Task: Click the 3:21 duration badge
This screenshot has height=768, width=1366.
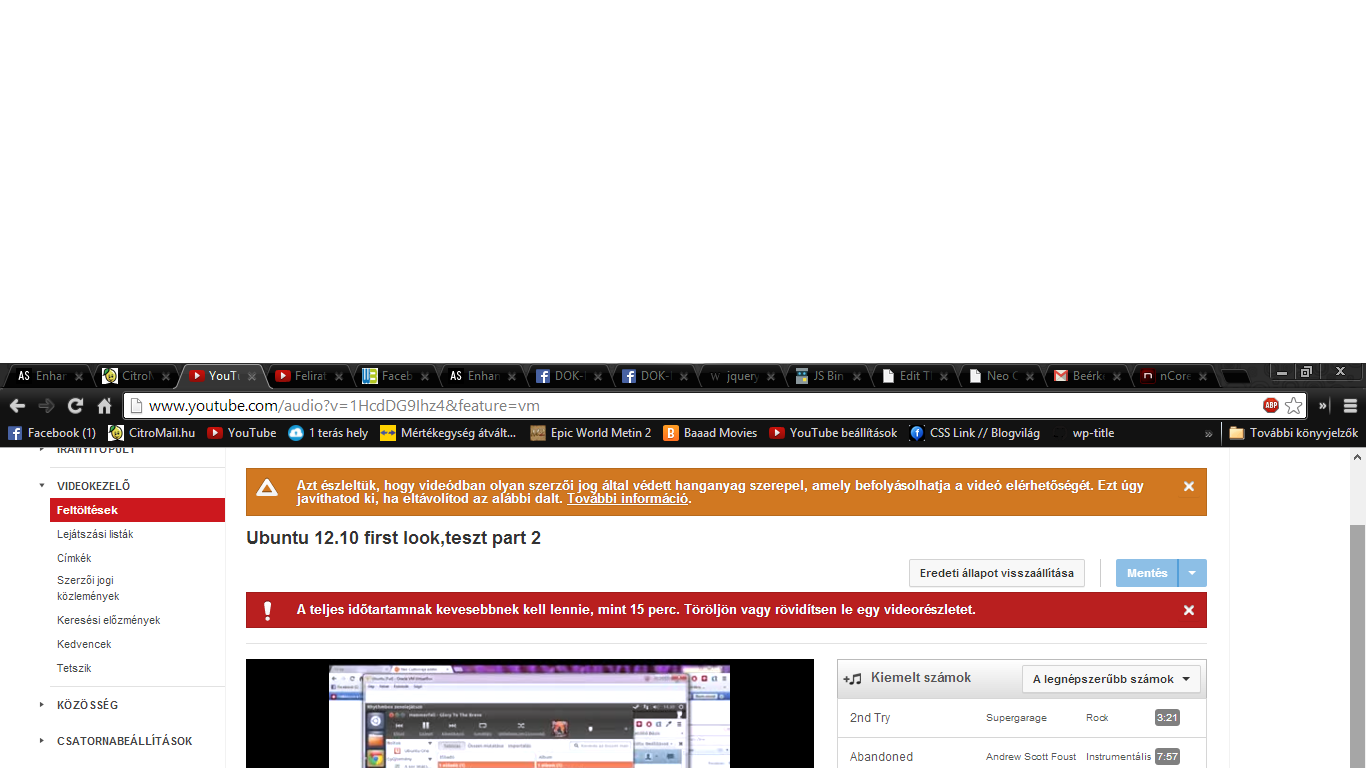Action: pyautogui.click(x=1167, y=718)
